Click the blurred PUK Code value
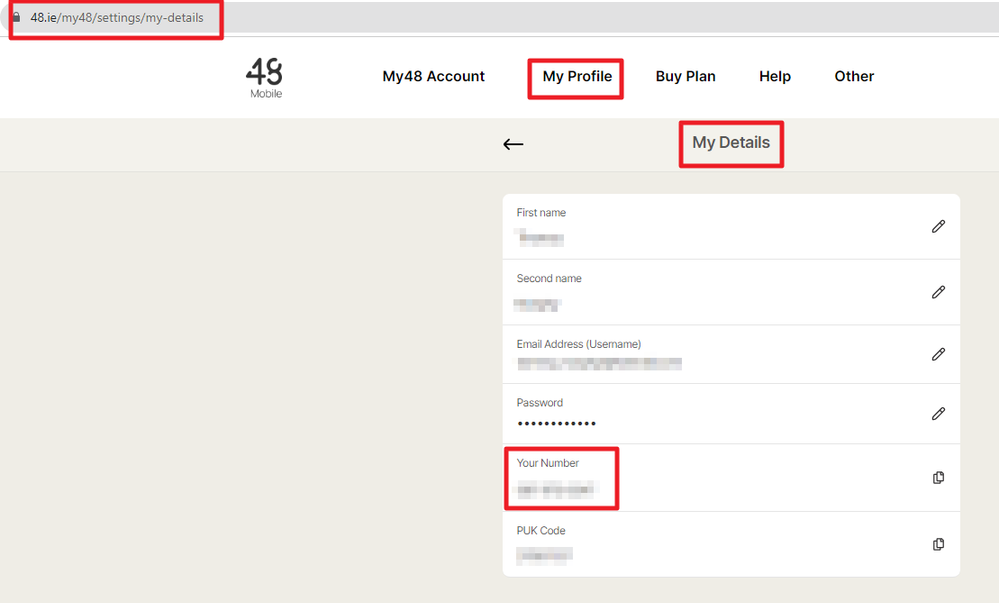999x603 pixels. click(545, 554)
